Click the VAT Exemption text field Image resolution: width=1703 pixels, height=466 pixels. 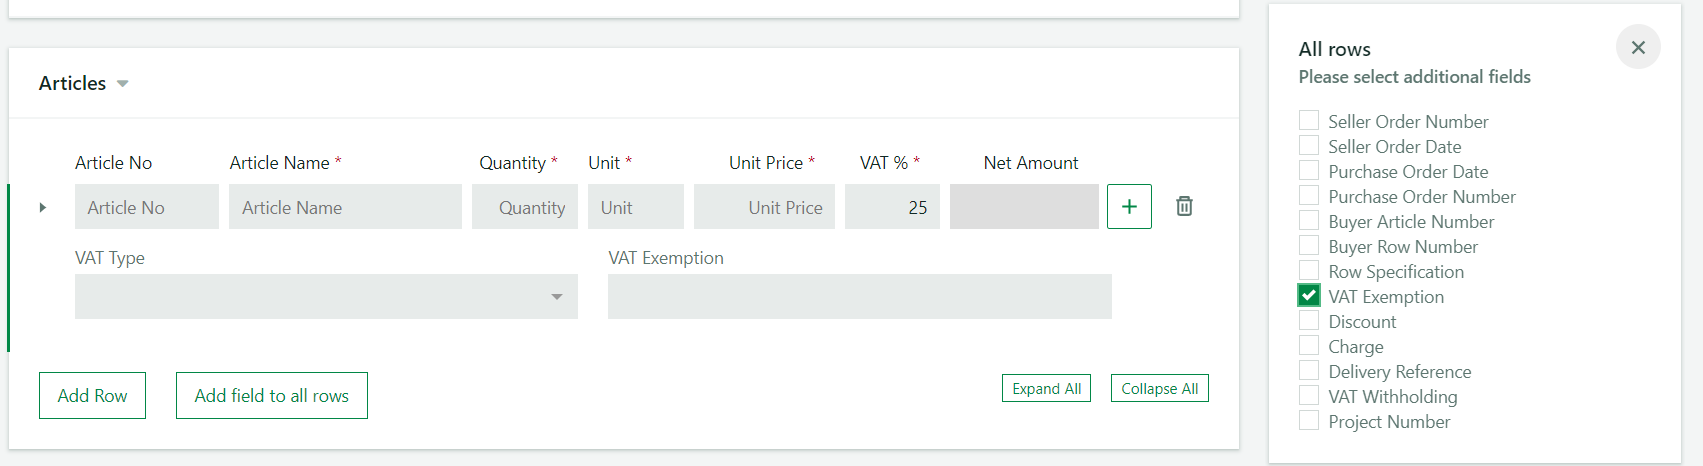(x=860, y=296)
